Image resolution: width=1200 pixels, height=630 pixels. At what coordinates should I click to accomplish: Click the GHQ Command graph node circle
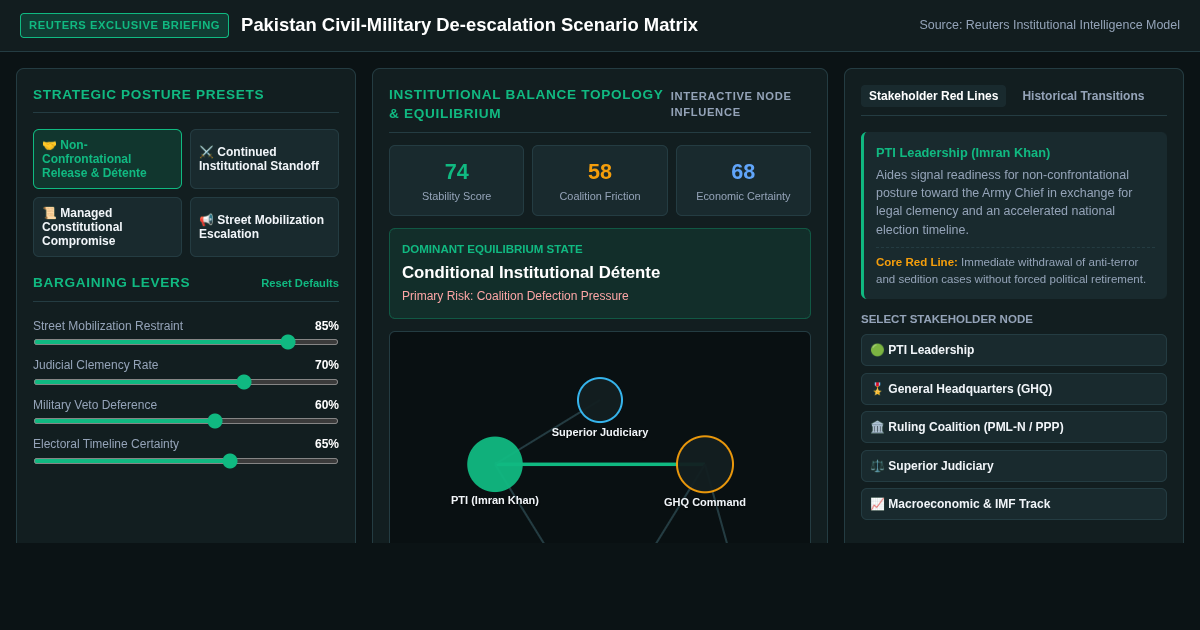(x=705, y=464)
